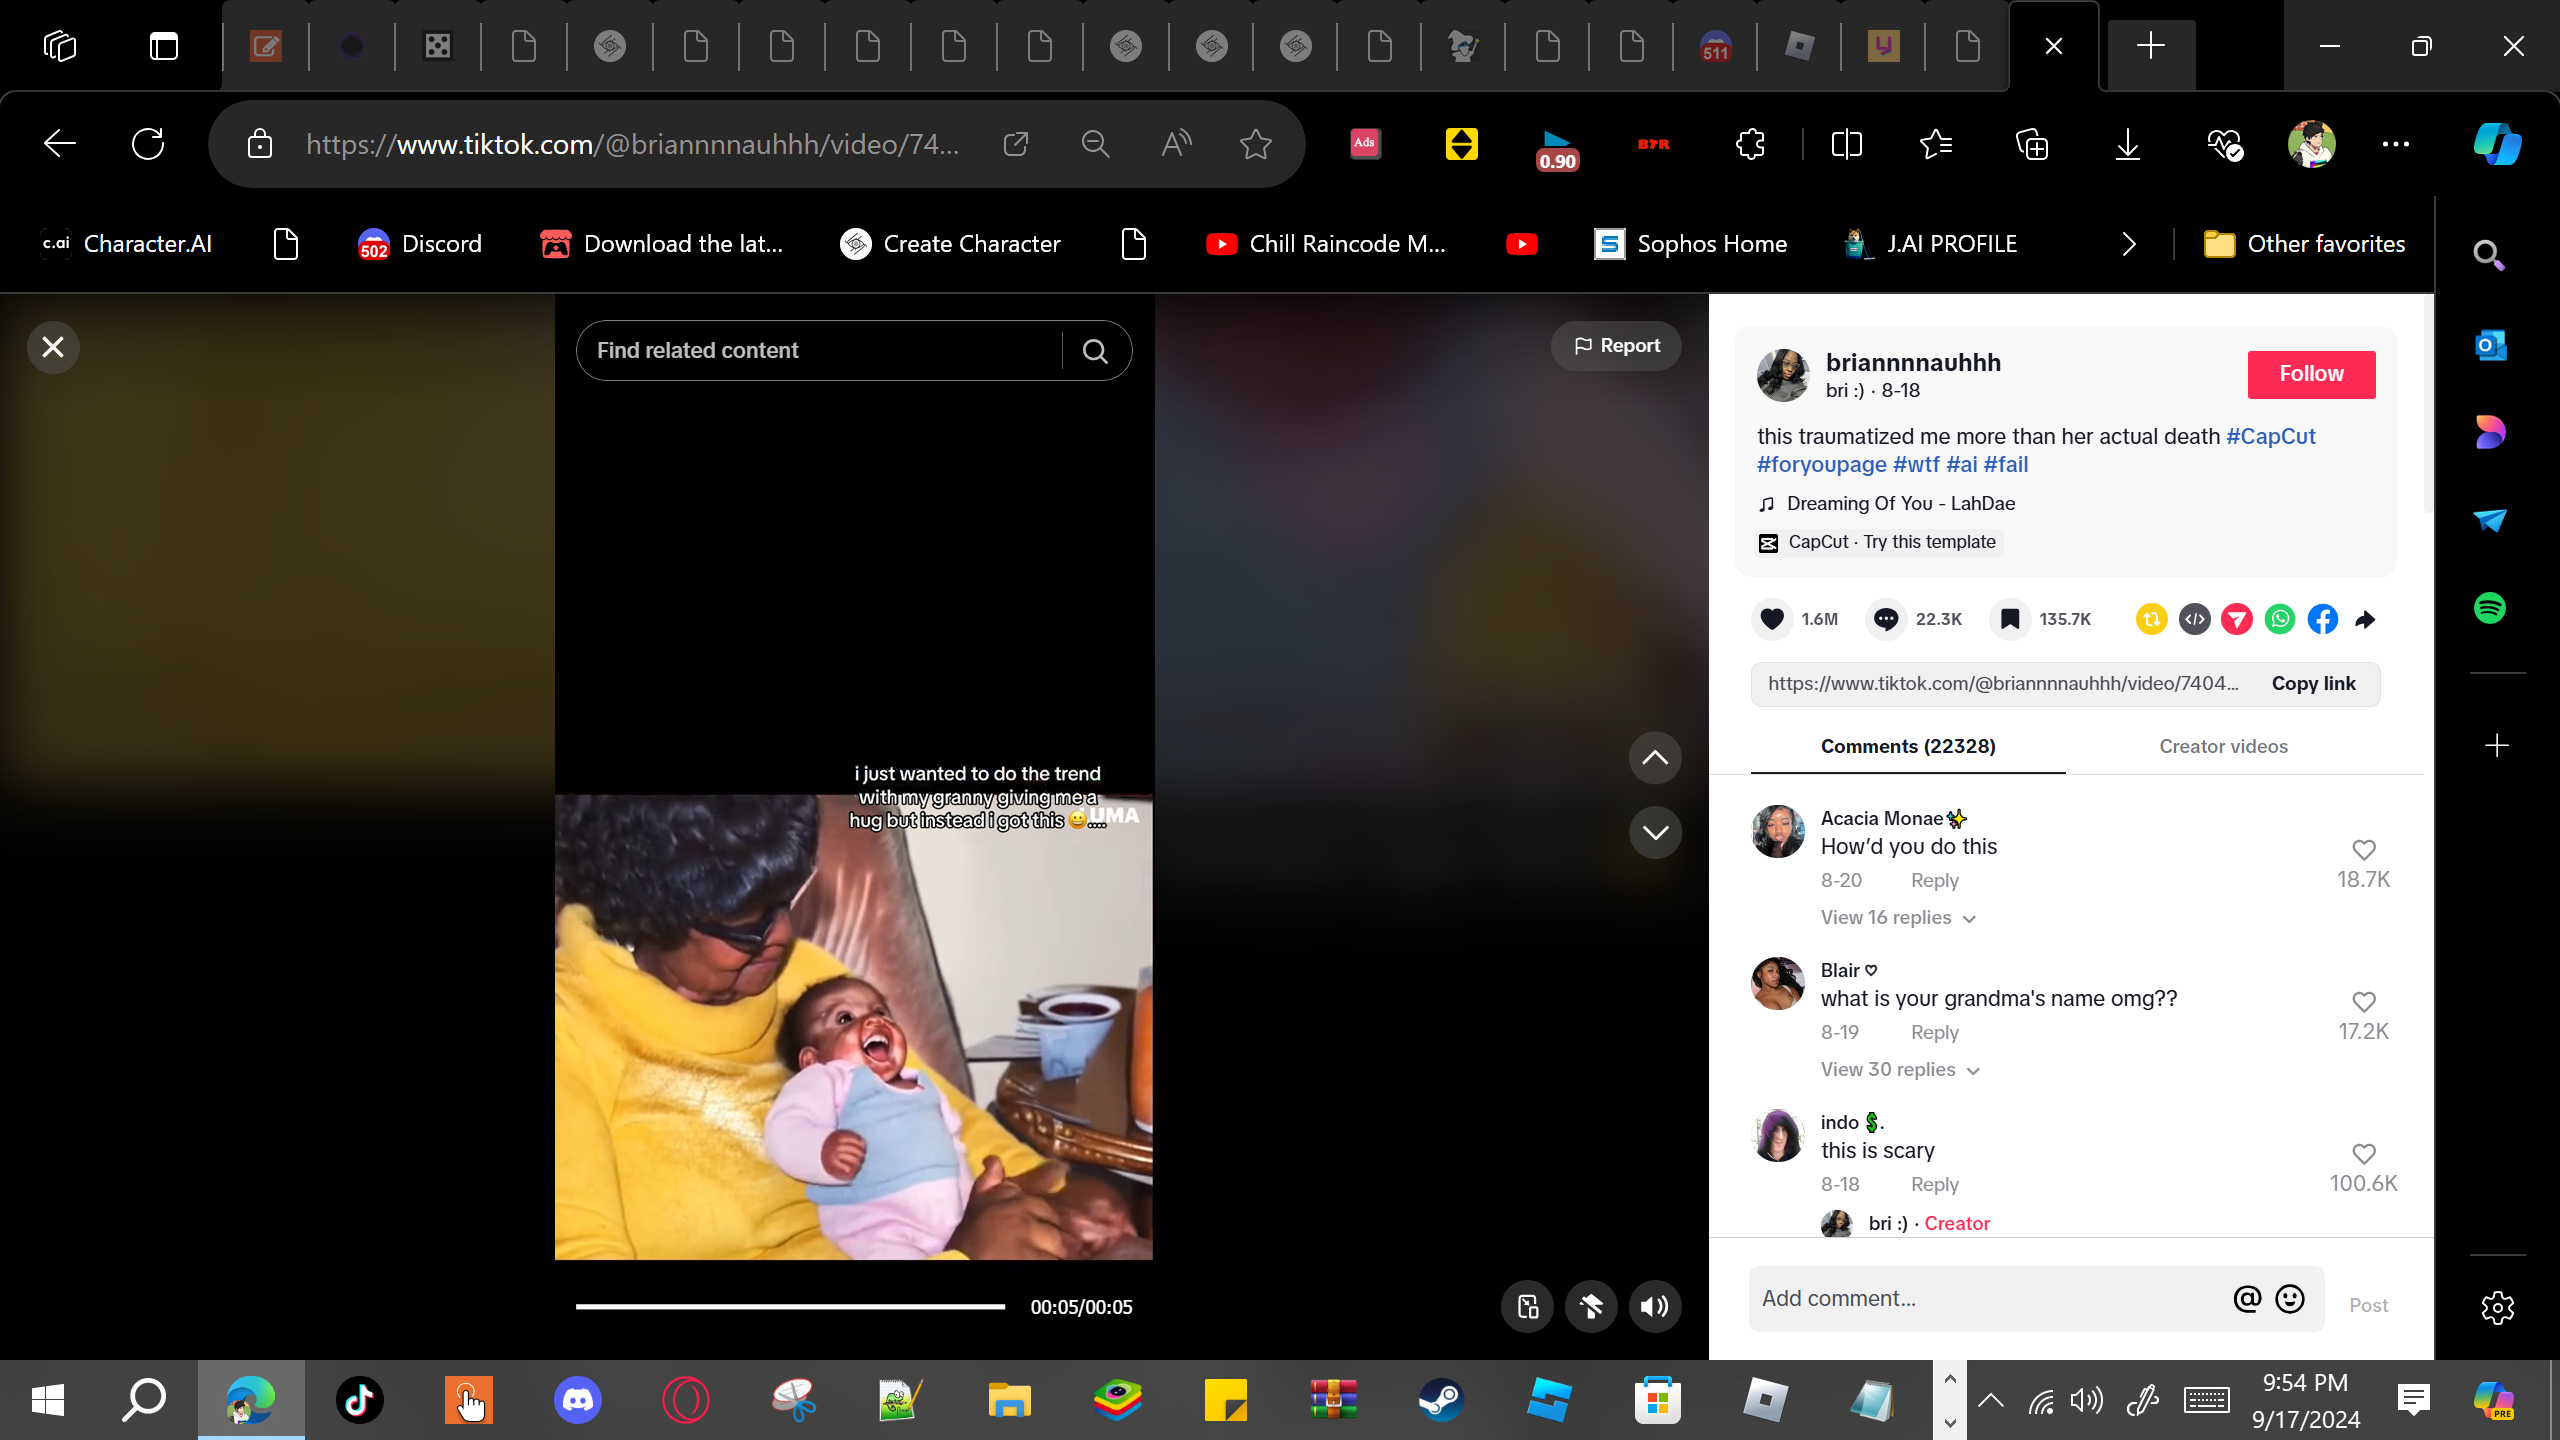Bookmark the video to favorites
Image resolution: width=2560 pixels, height=1440 pixels.
tap(2009, 619)
